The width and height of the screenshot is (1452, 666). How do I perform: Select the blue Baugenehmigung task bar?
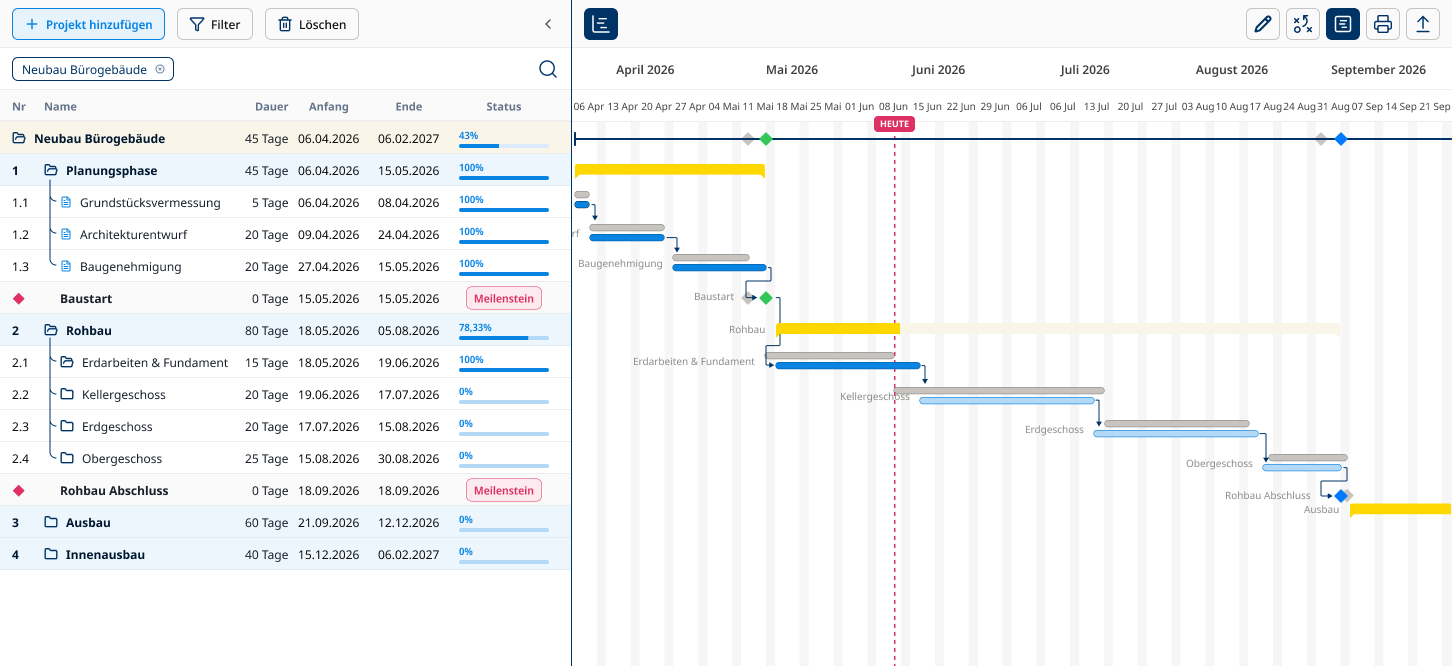[719, 268]
